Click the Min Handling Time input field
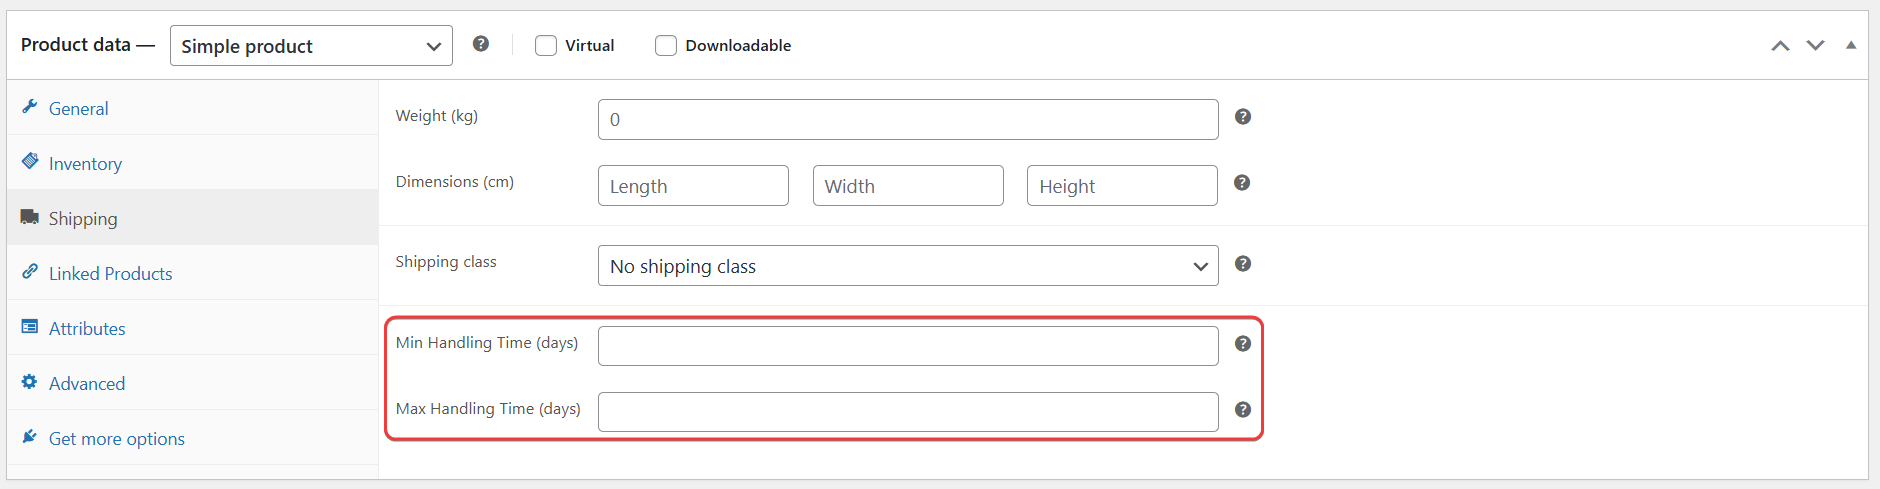Image resolution: width=1880 pixels, height=489 pixels. pyautogui.click(x=907, y=346)
